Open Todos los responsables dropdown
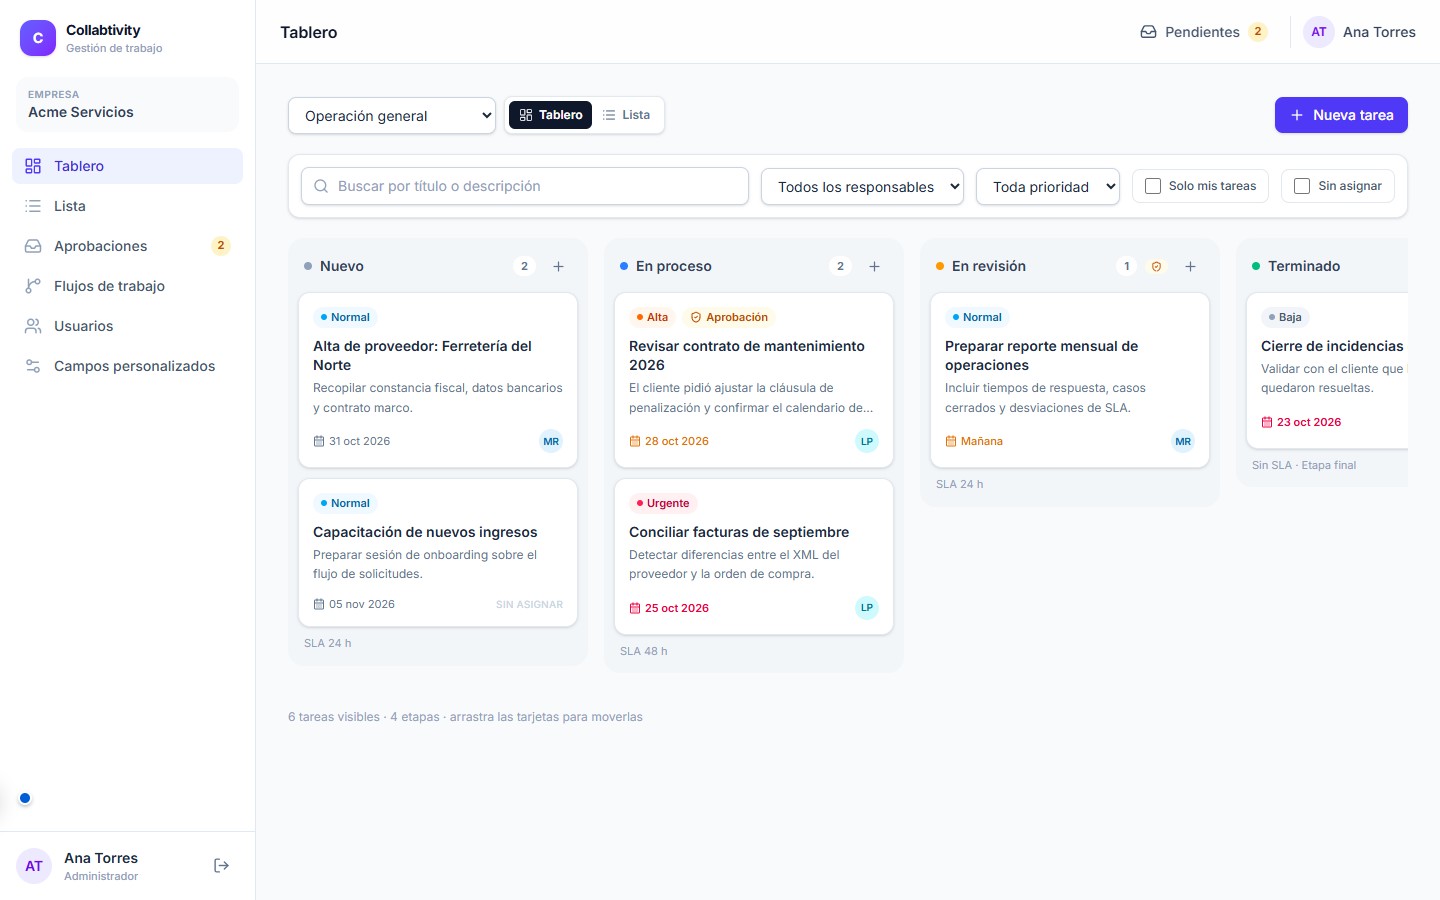The image size is (1440, 900). (862, 187)
